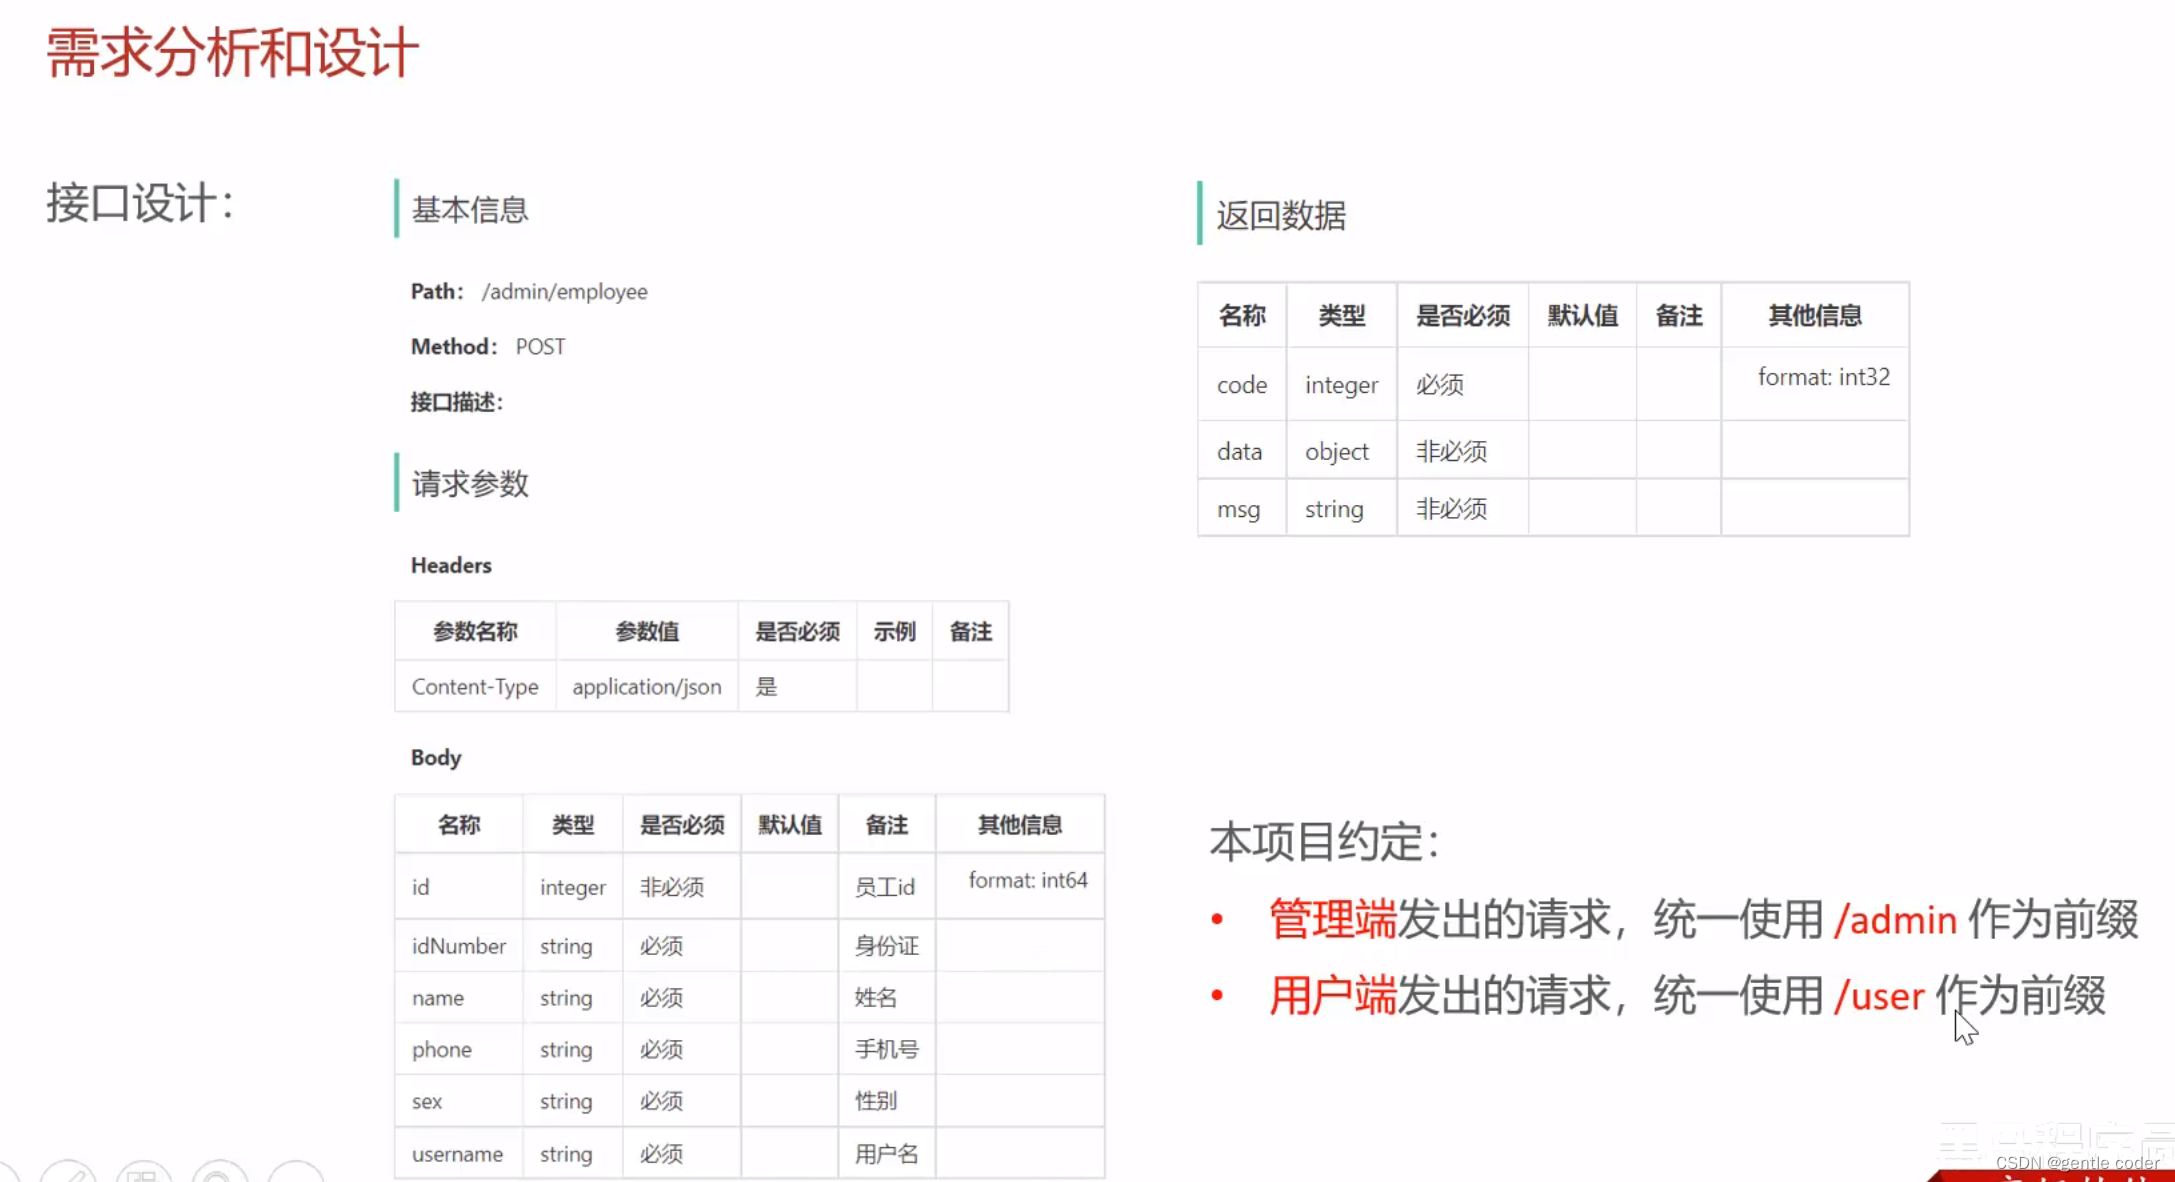
Task: Click the application/json value cell
Action: point(646,687)
